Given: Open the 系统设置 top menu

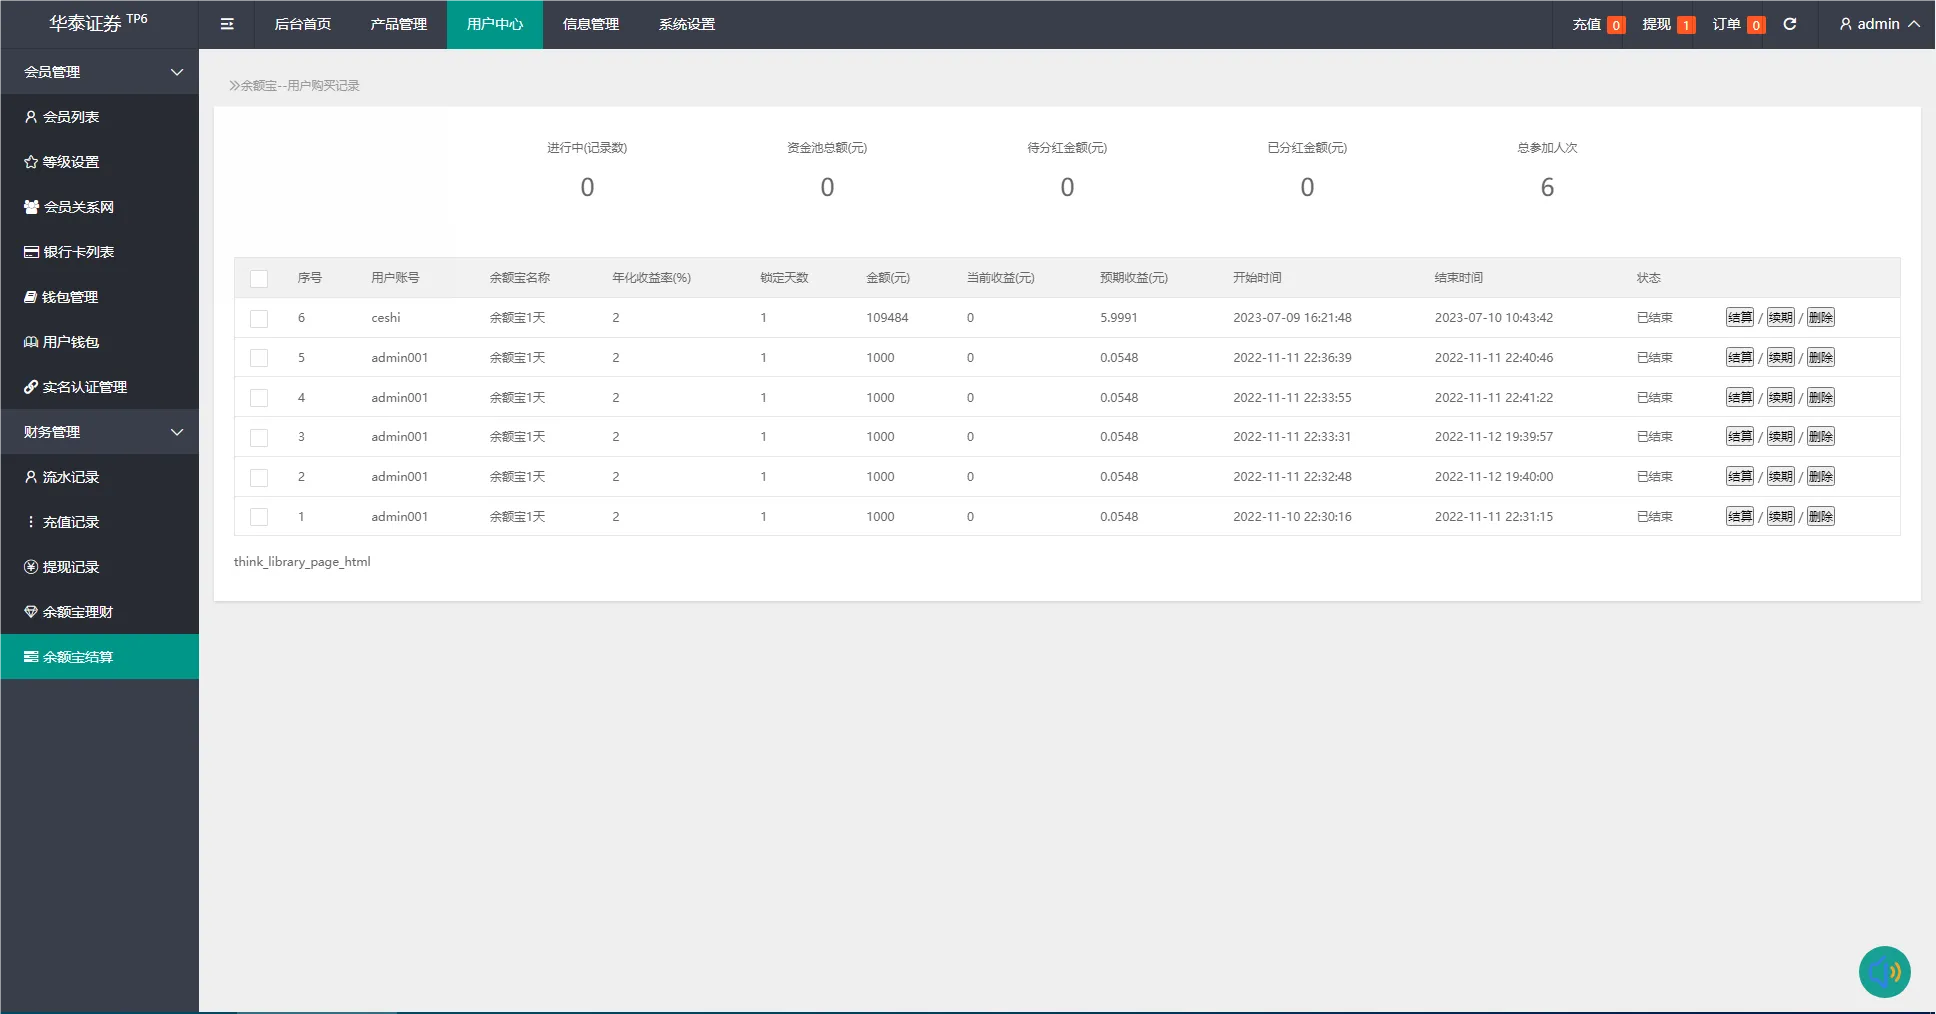Looking at the screenshot, I should (x=687, y=24).
